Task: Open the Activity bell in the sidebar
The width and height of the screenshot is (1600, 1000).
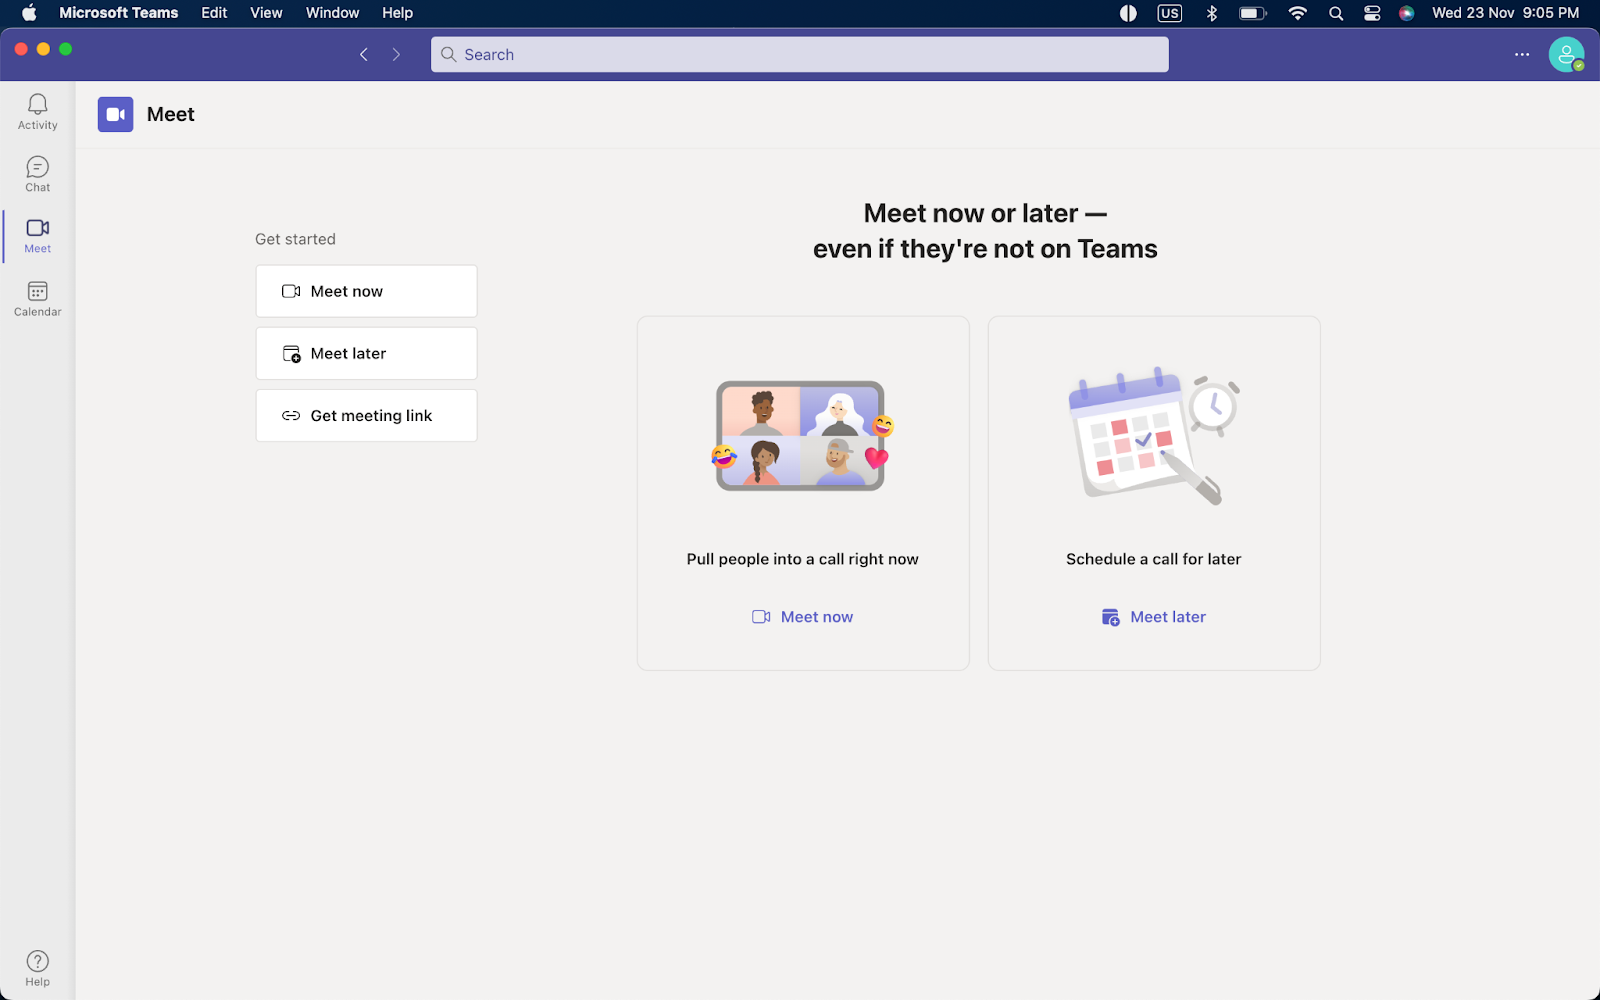Action: coord(37,111)
